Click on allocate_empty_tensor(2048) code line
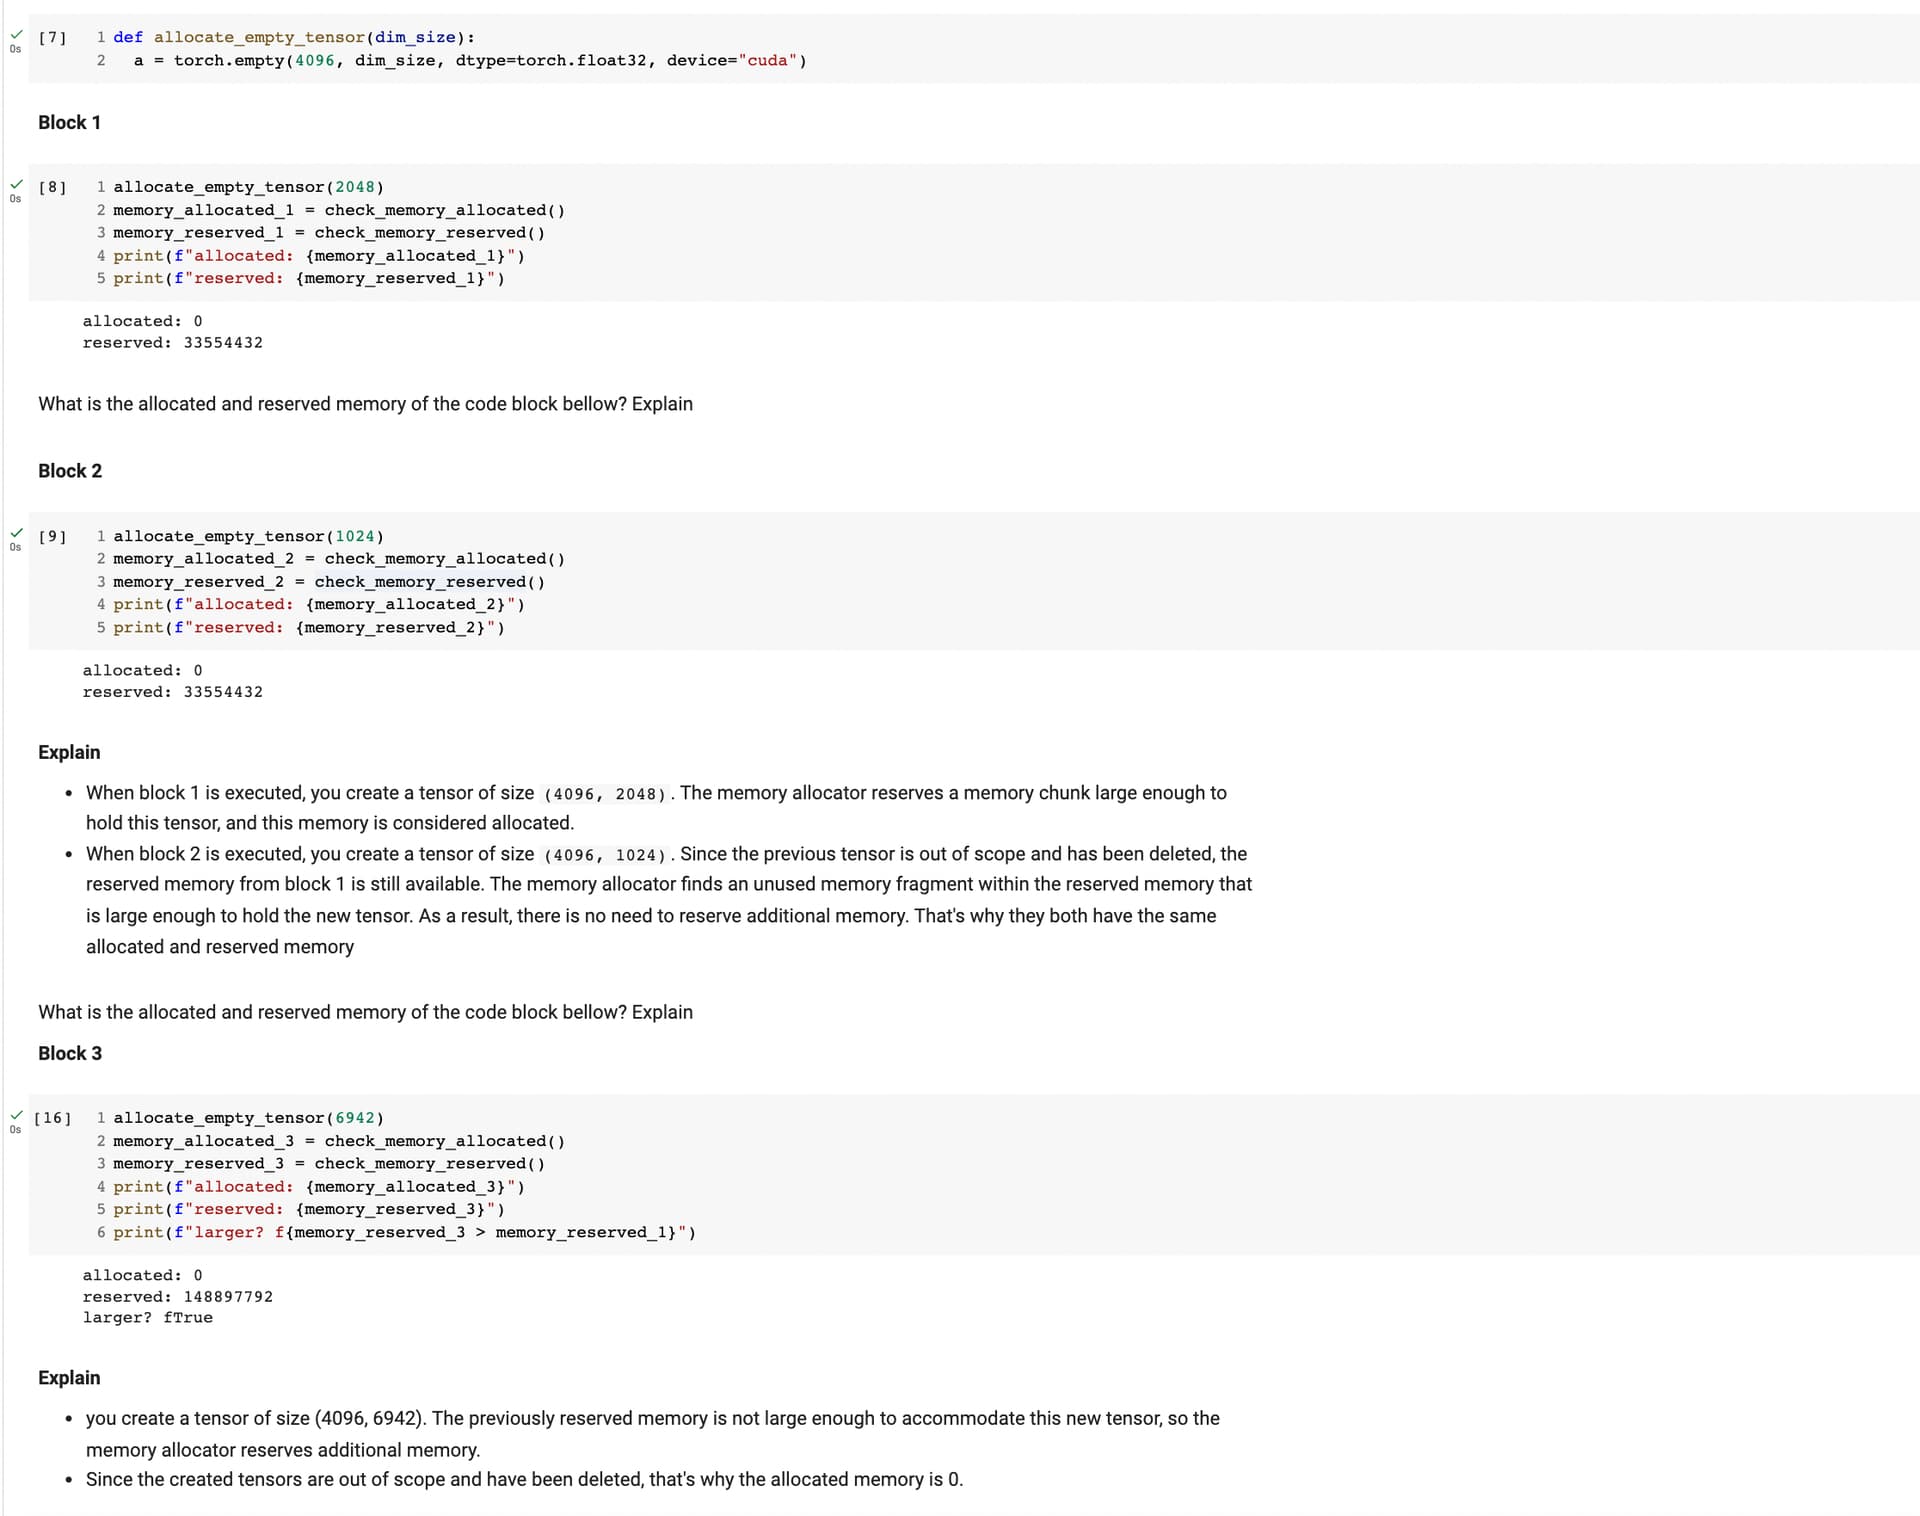 click(x=248, y=187)
